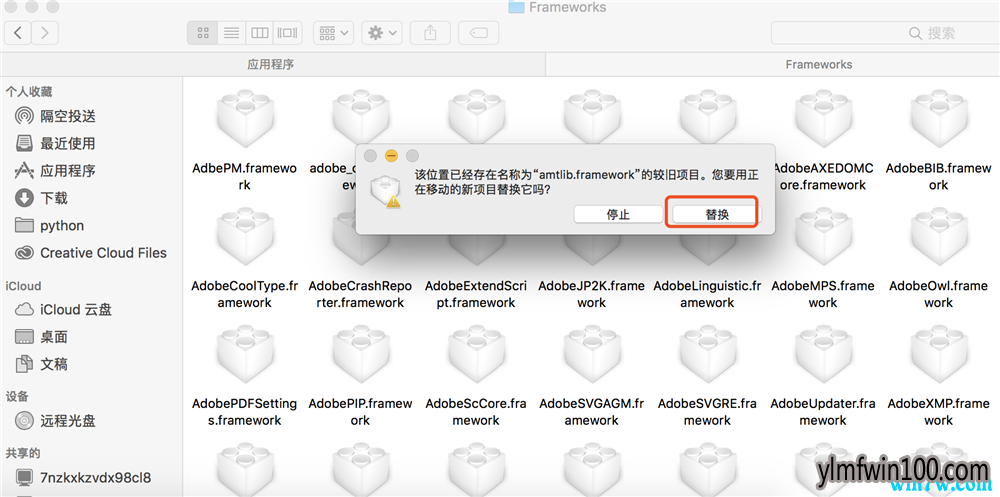
Task: Select the AdobeMPS.framework icon
Action: pyautogui.click(x=823, y=237)
